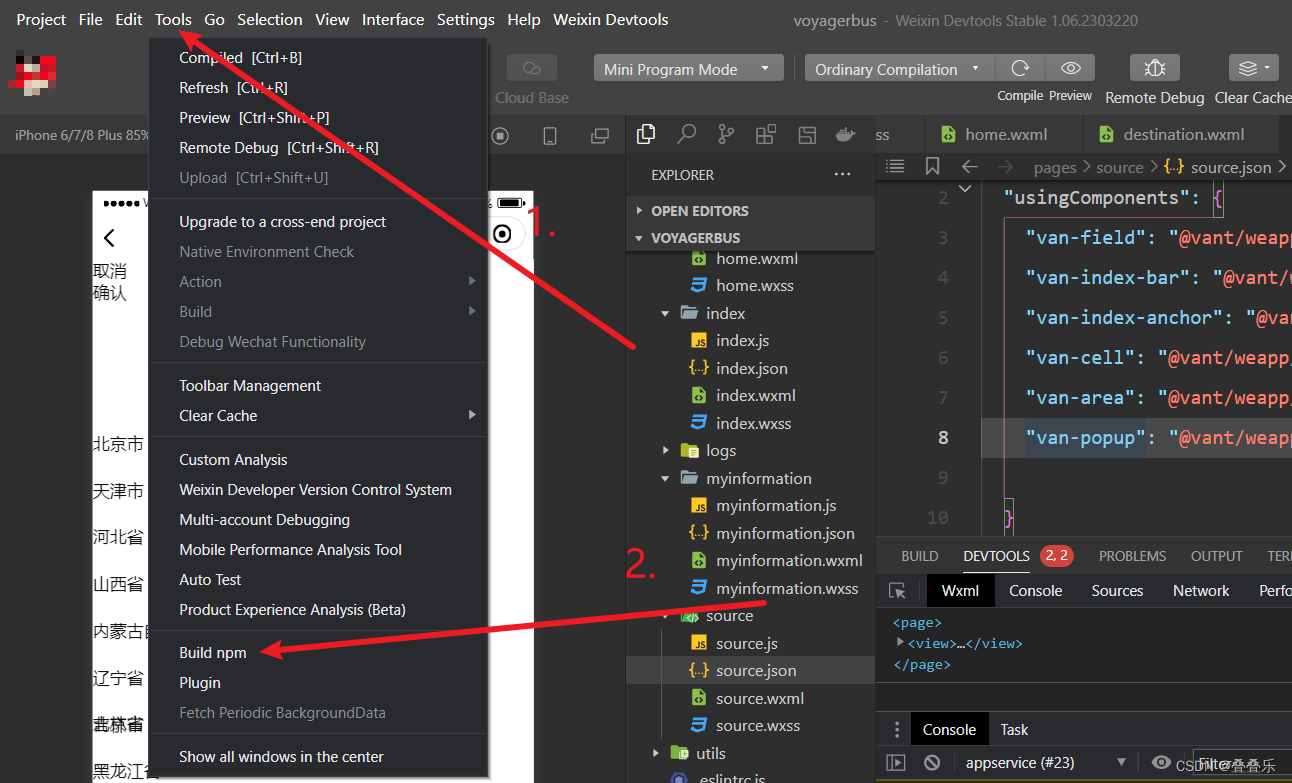
Task: Switch to the Network devtools tab
Action: [1201, 591]
